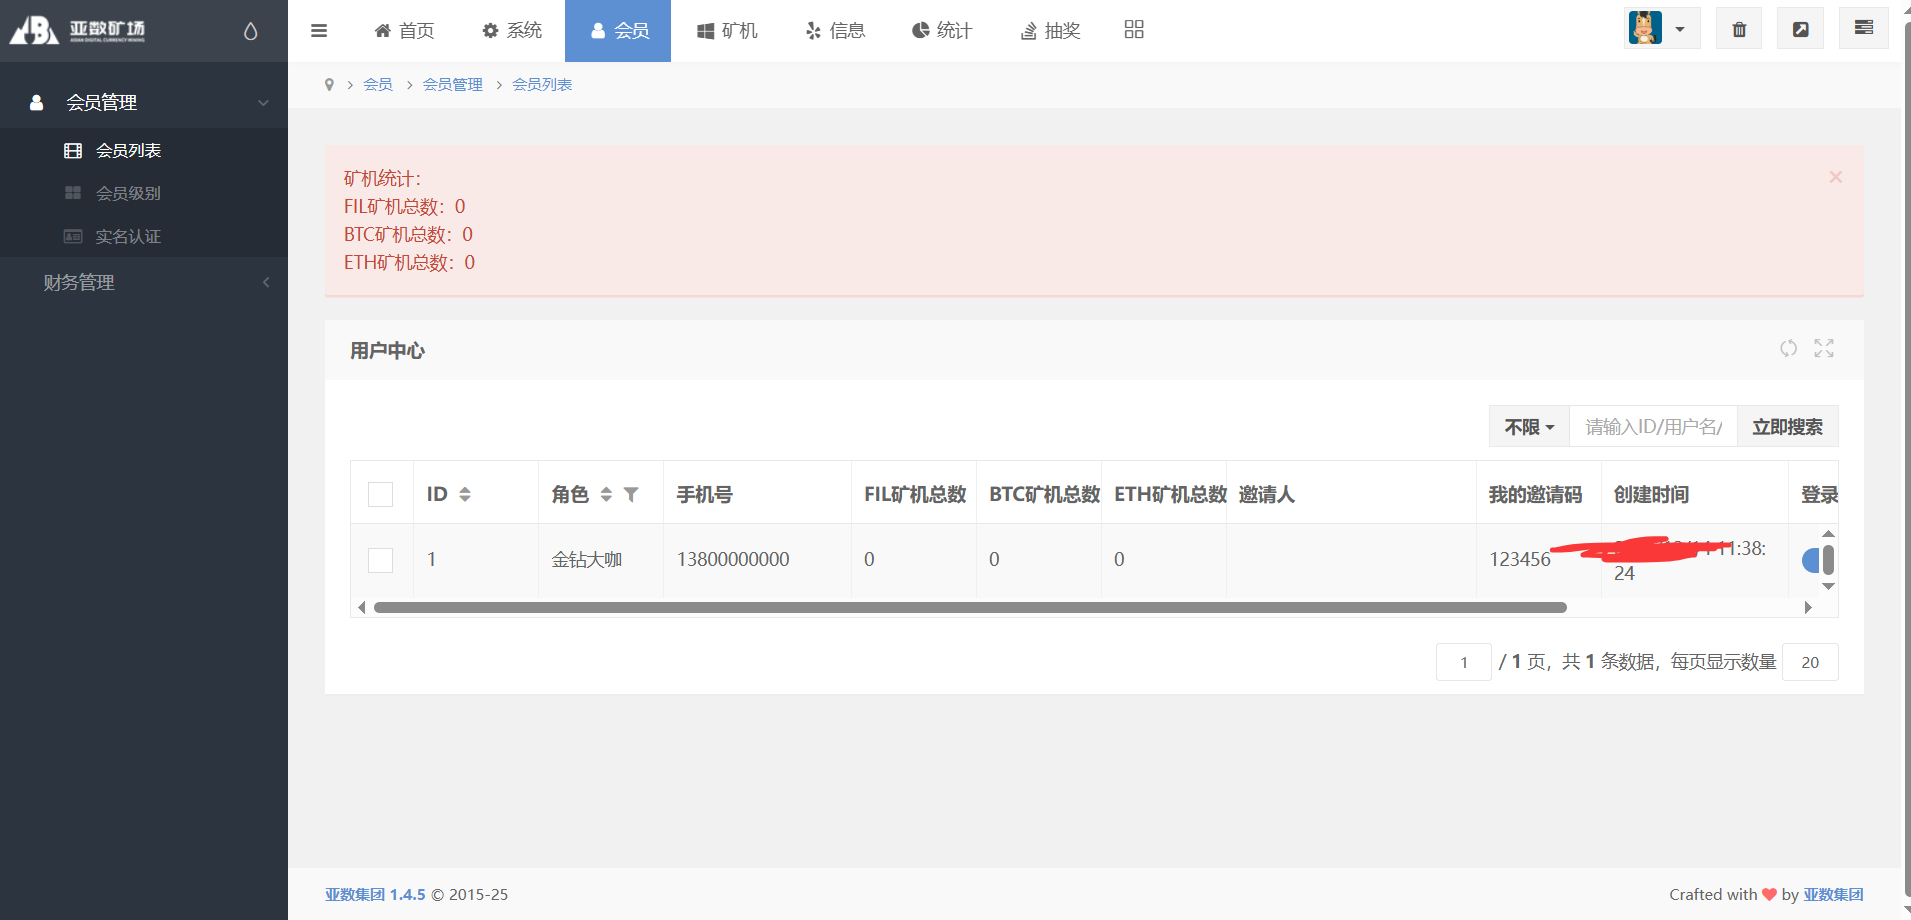Toggle the login switch for member 1
The image size is (1911, 920).
point(1811,560)
